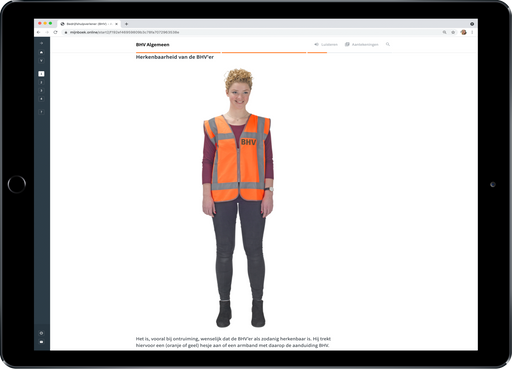Open a new browser tab with plus button
Screen dimensions: 512x369
pos(126,24)
